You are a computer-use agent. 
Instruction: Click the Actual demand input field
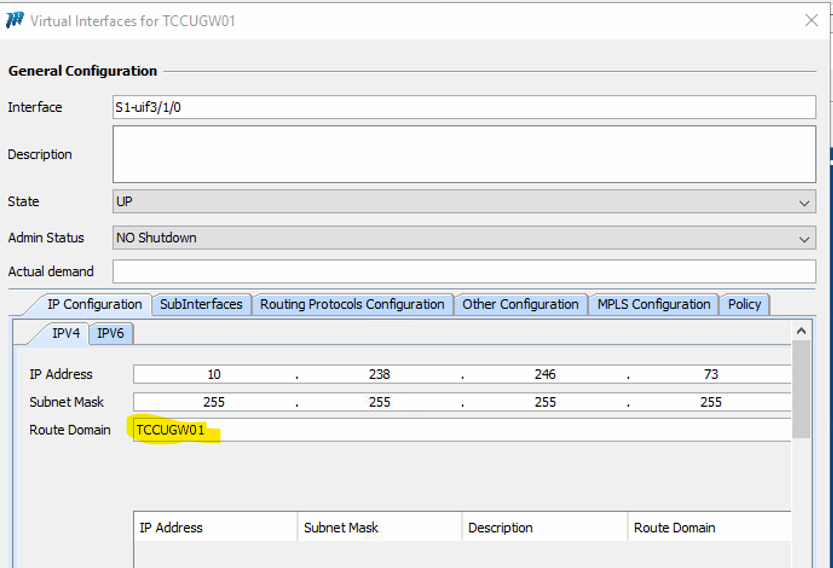tap(464, 271)
